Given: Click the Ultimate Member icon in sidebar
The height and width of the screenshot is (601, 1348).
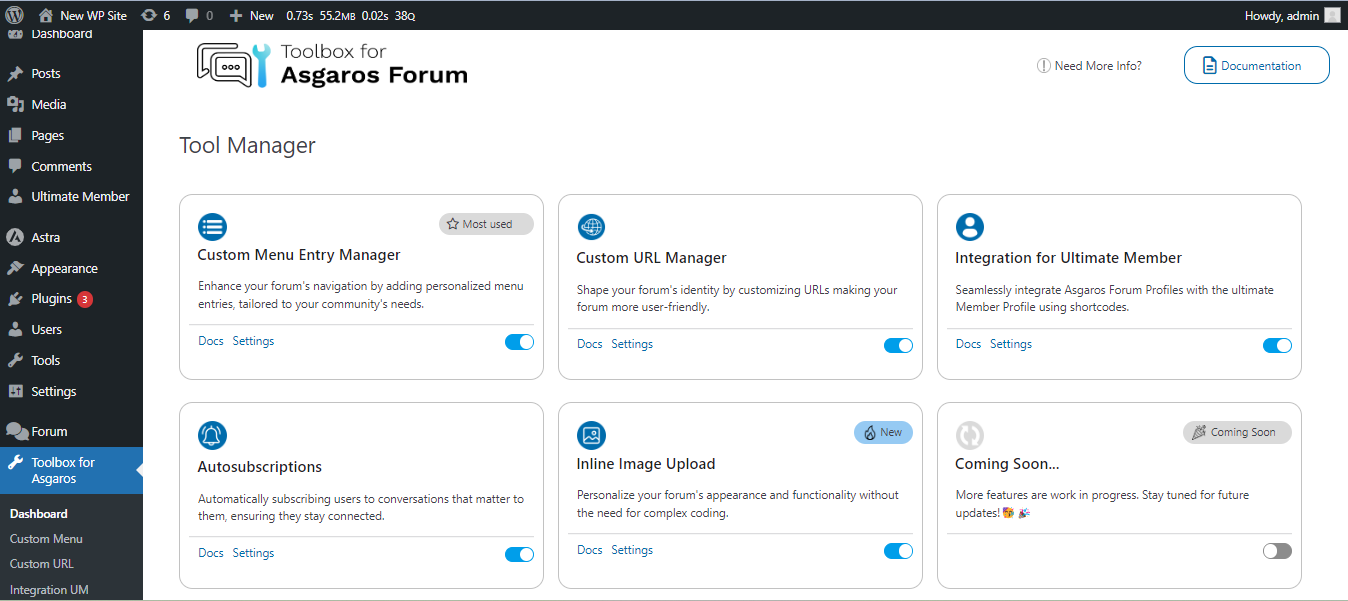Looking at the screenshot, I should pos(15,196).
